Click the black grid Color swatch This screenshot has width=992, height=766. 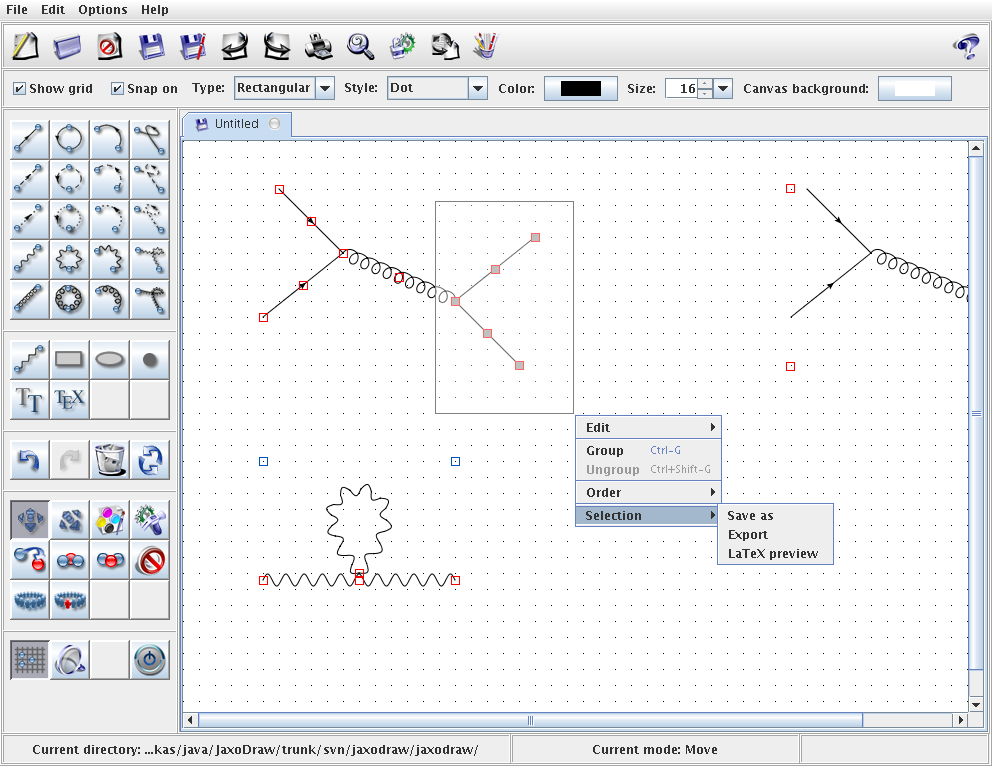point(580,89)
